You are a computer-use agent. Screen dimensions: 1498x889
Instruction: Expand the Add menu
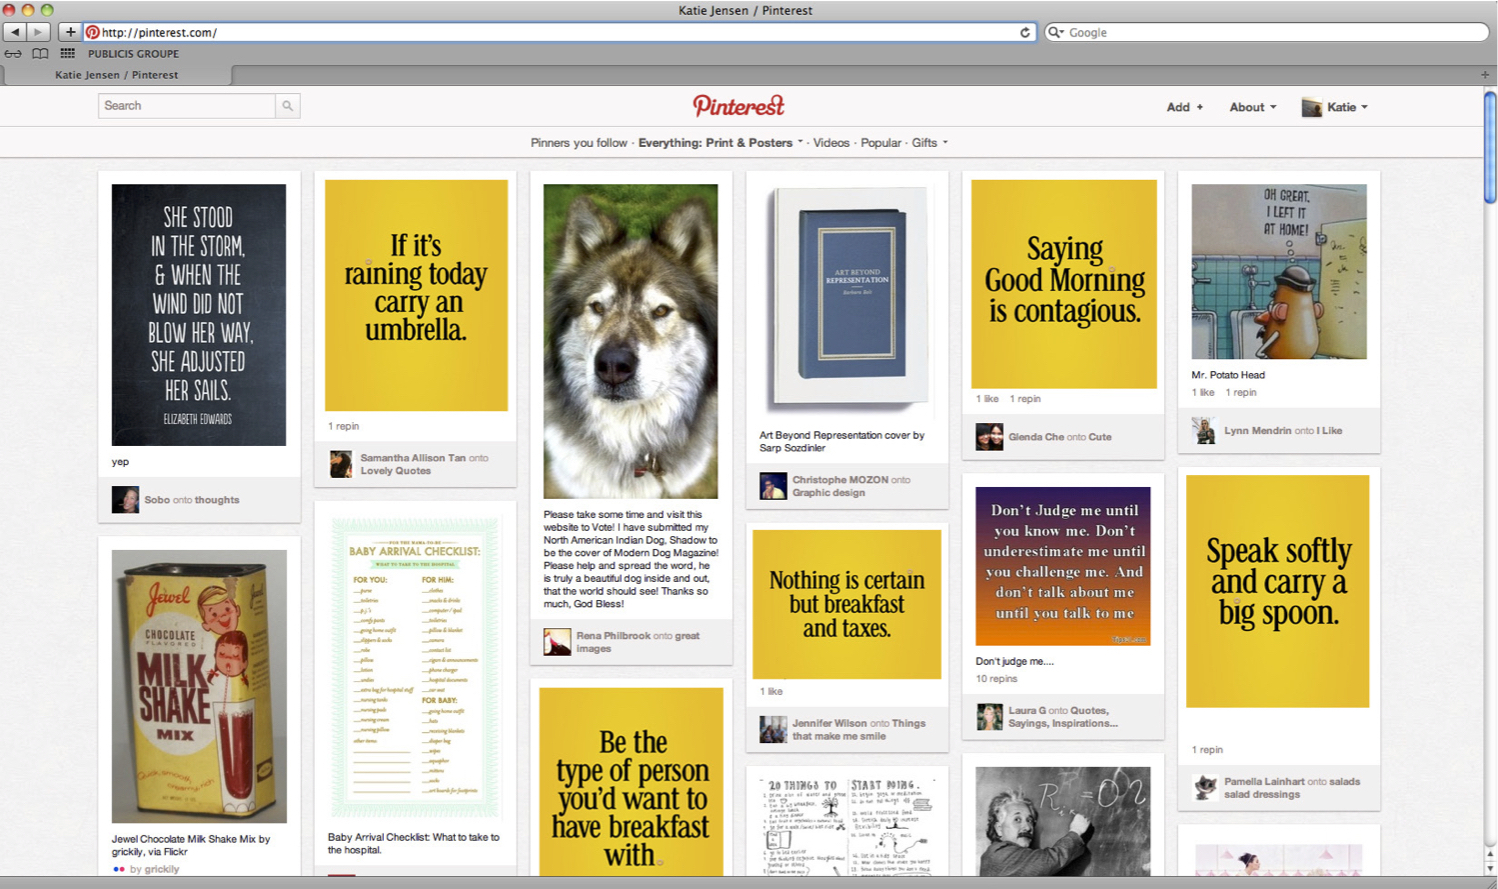1184,107
